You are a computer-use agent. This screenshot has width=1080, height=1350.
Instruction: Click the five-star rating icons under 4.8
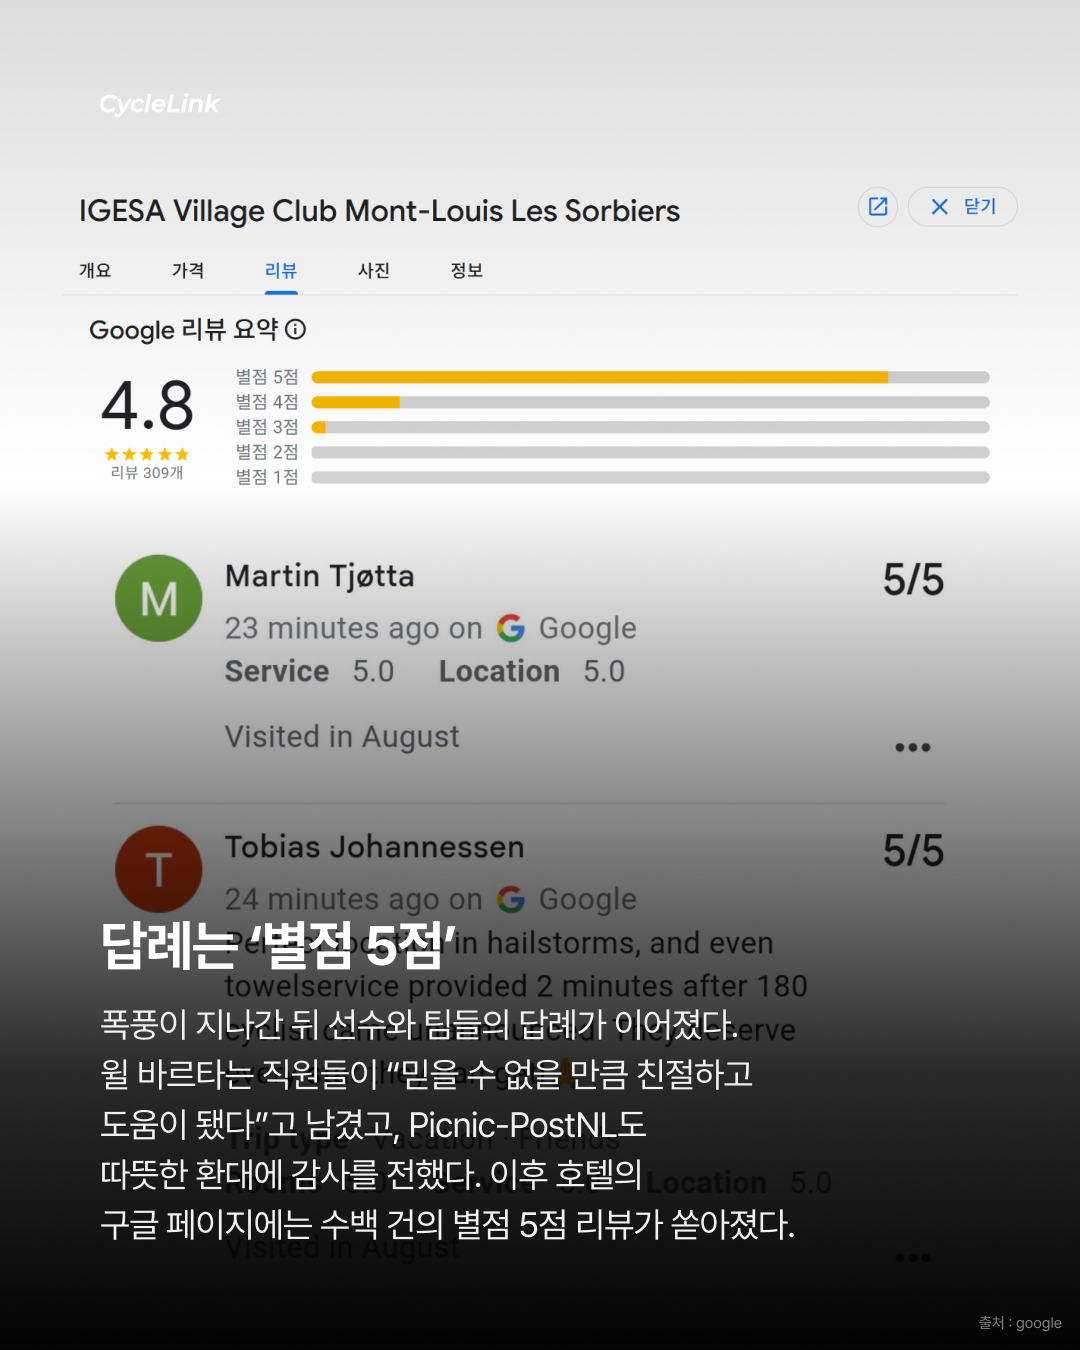[x=147, y=454]
